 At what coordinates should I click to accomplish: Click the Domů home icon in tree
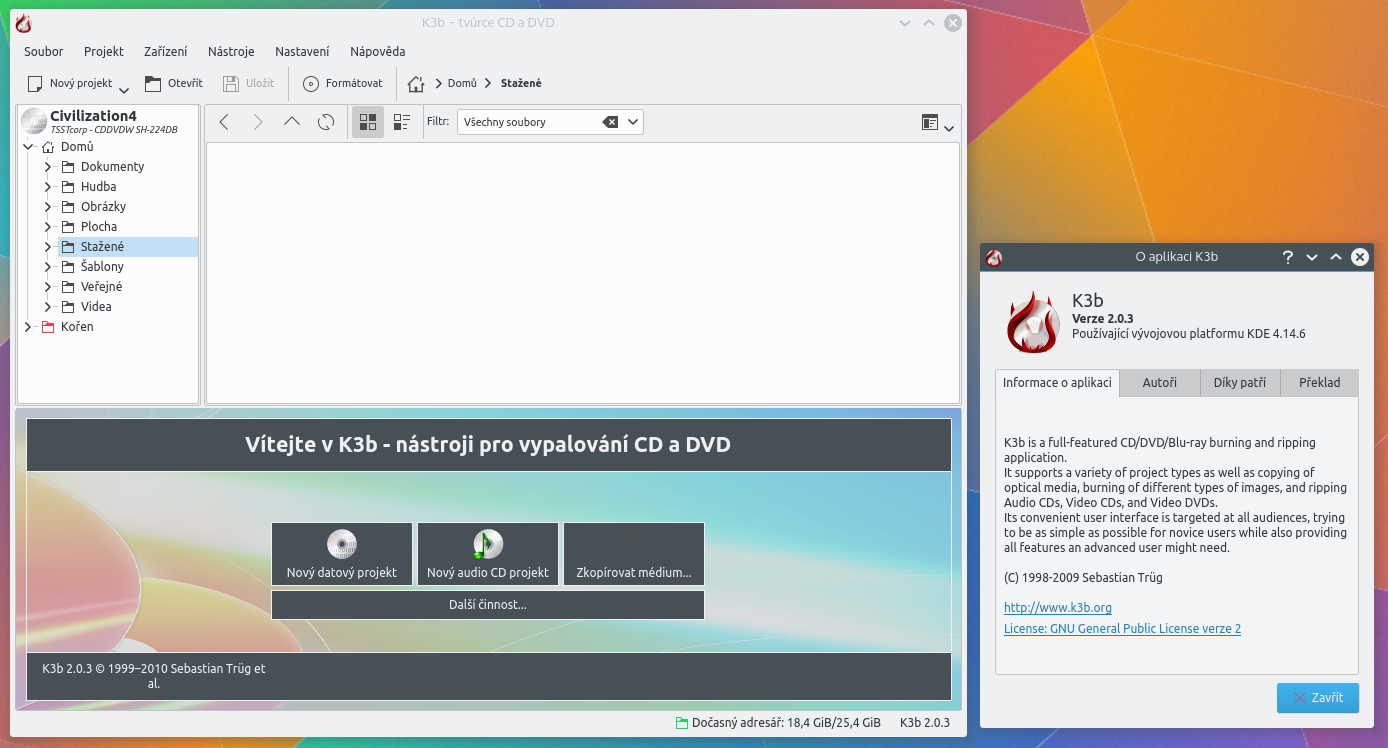pyautogui.click(x=48, y=147)
